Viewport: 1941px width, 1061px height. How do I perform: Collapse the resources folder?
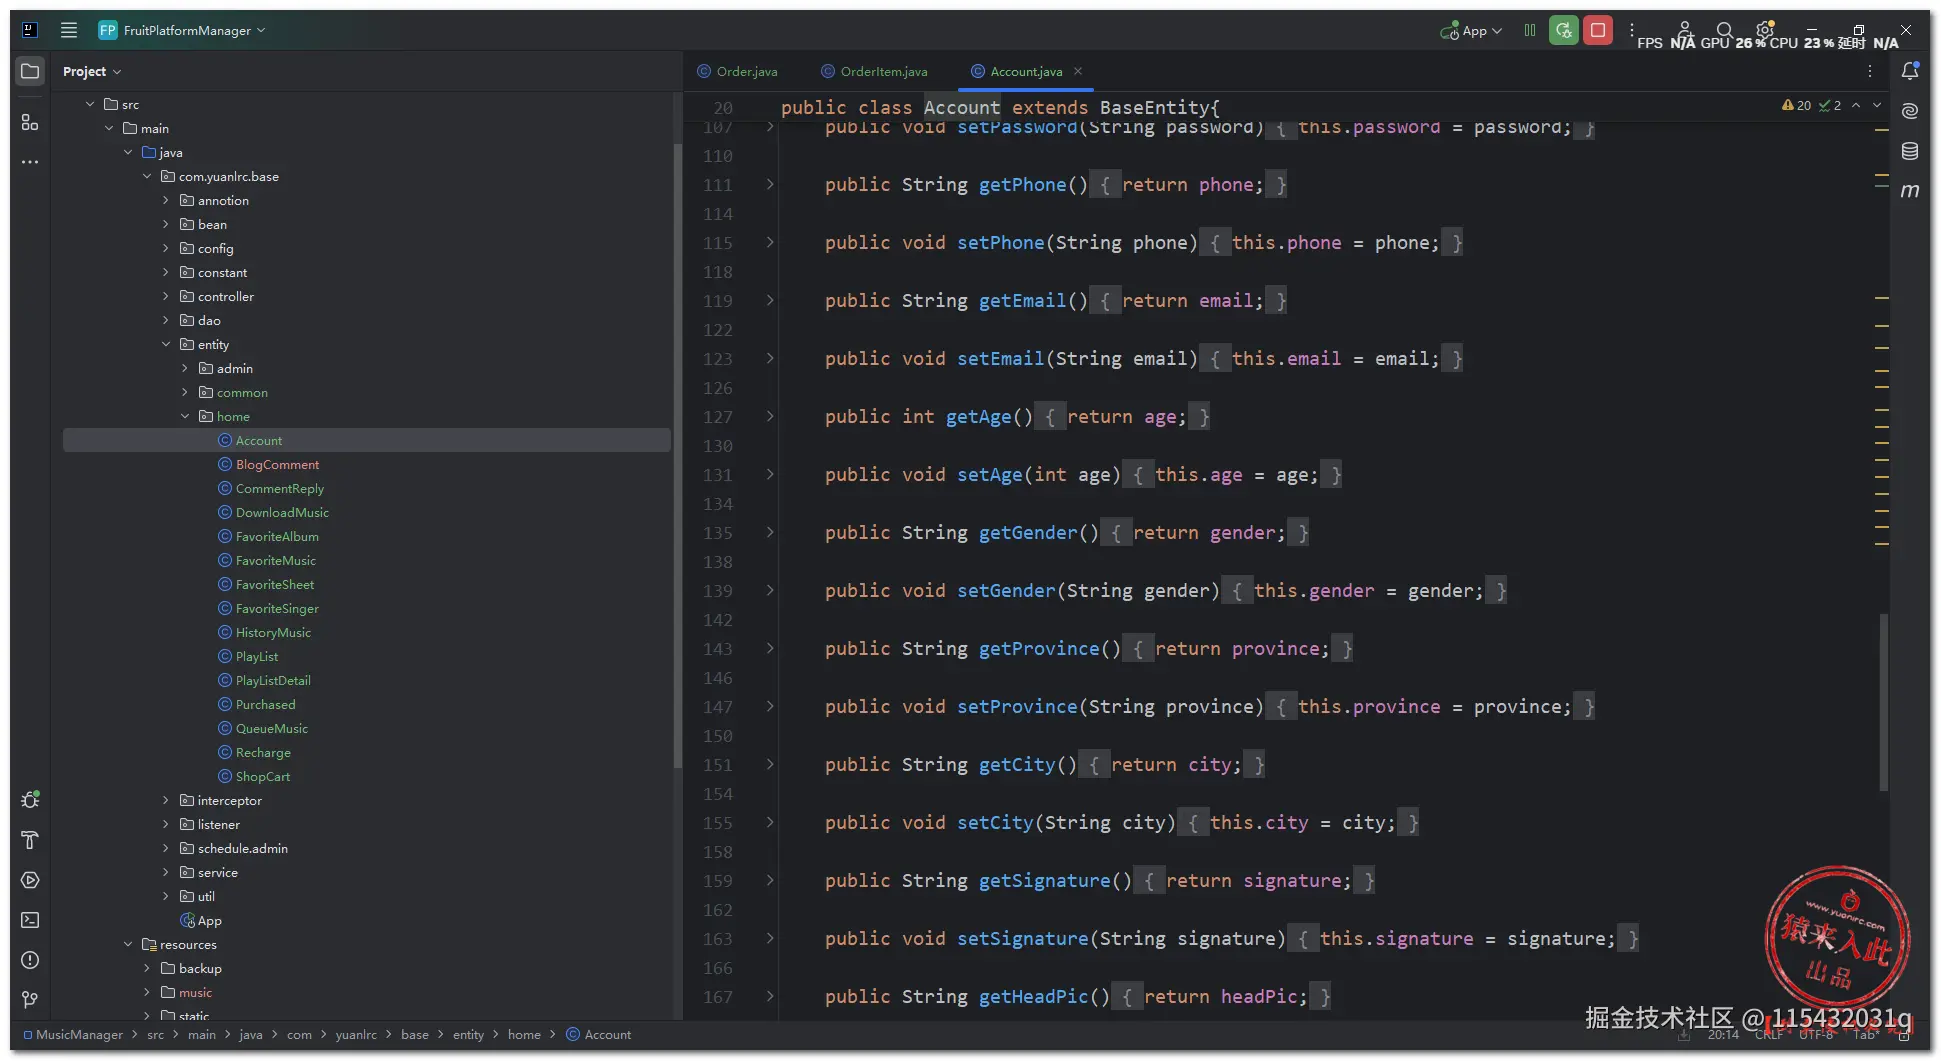click(x=128, y=944)
